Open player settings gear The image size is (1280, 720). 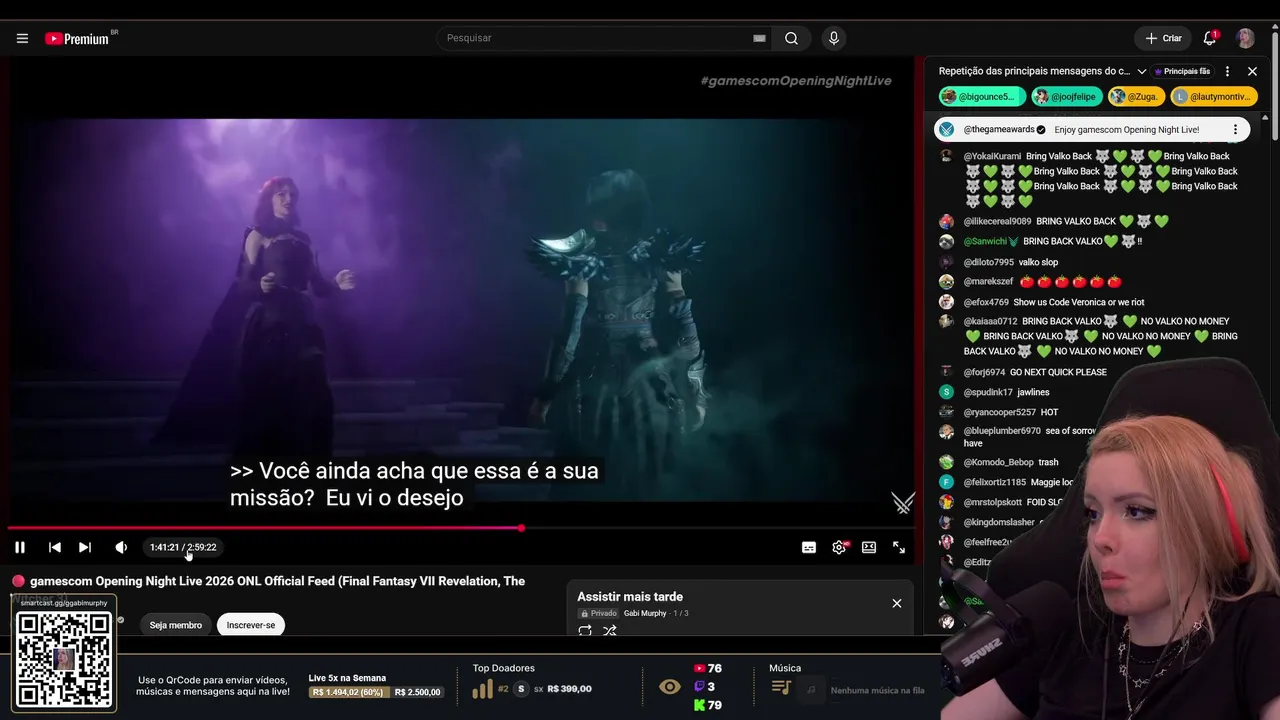(x=839, y=547)
